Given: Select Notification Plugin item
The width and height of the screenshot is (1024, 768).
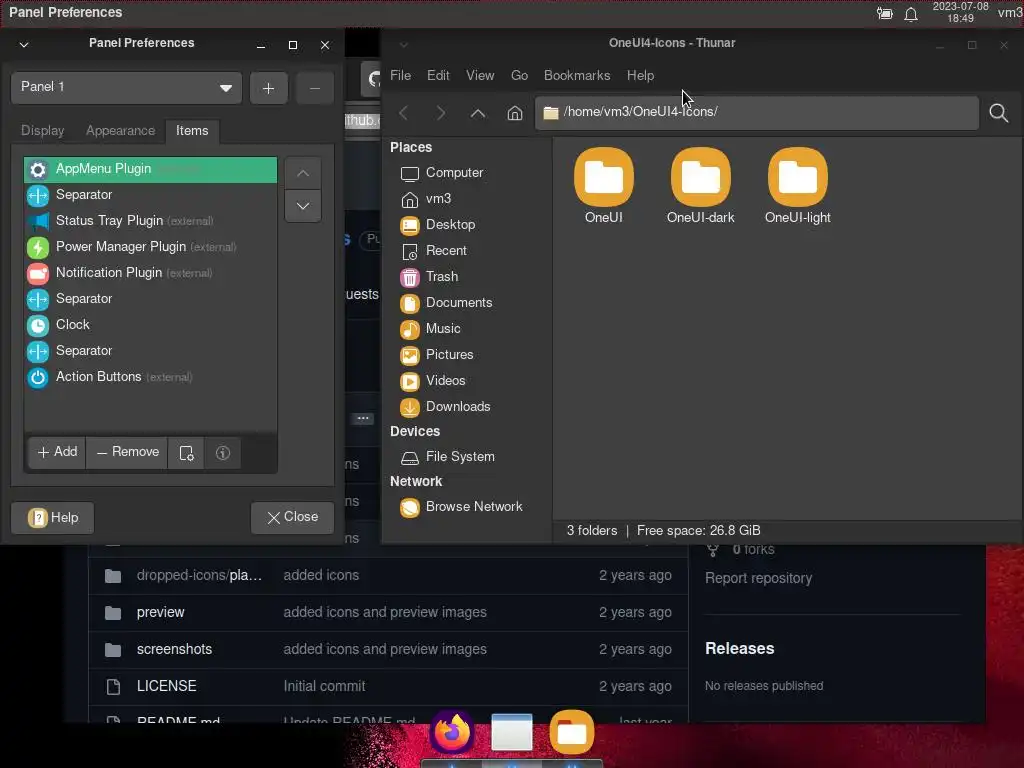Looking at the screenshot, I should tap(150, 273).
